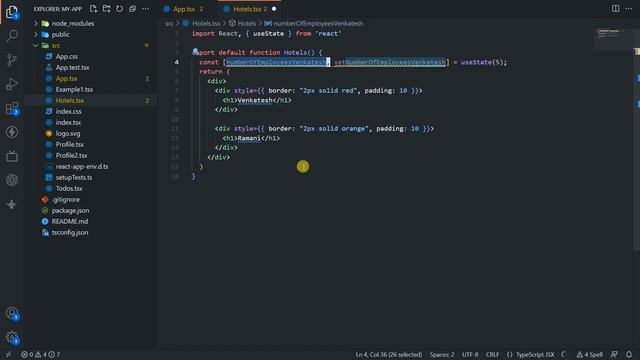This screenshot has height=360, width=640.
Task: Click 4 Spell status bar item
Action: (589, 354)
